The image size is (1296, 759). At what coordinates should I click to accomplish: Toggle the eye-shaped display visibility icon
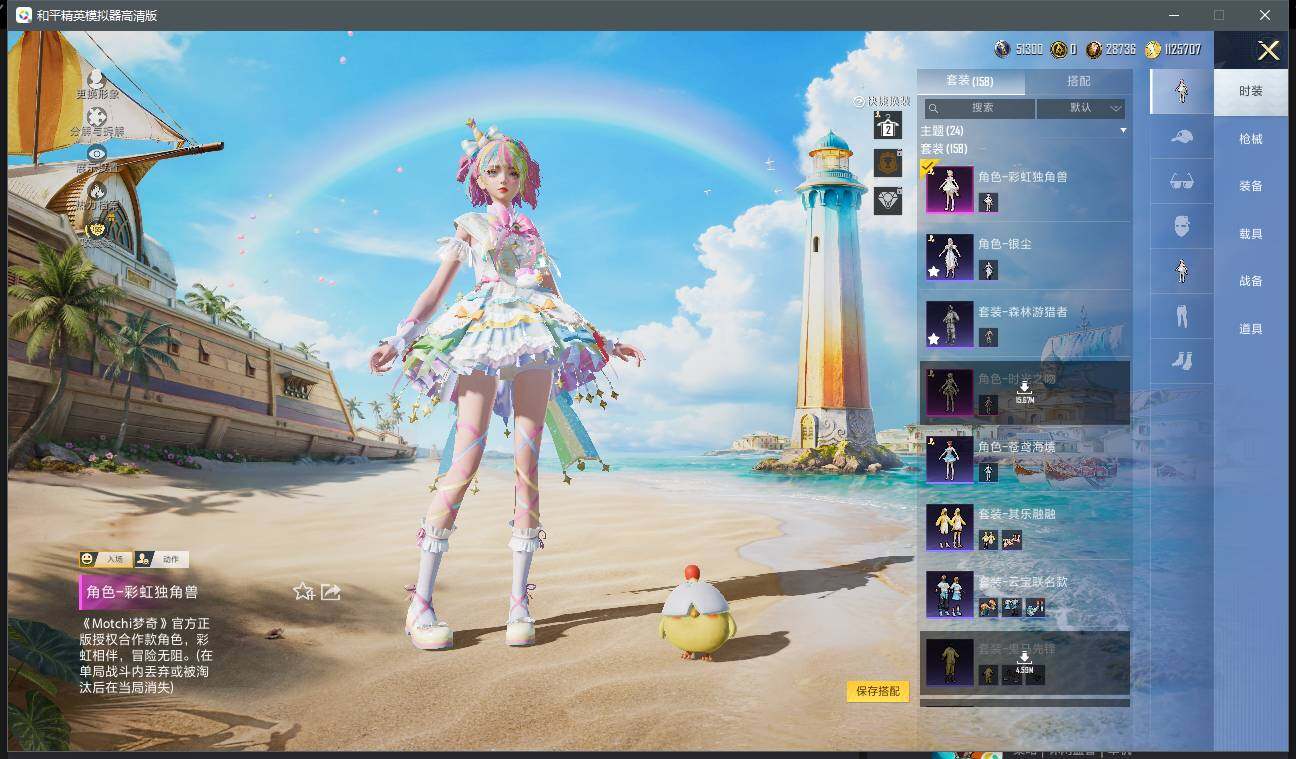(97, 153)
